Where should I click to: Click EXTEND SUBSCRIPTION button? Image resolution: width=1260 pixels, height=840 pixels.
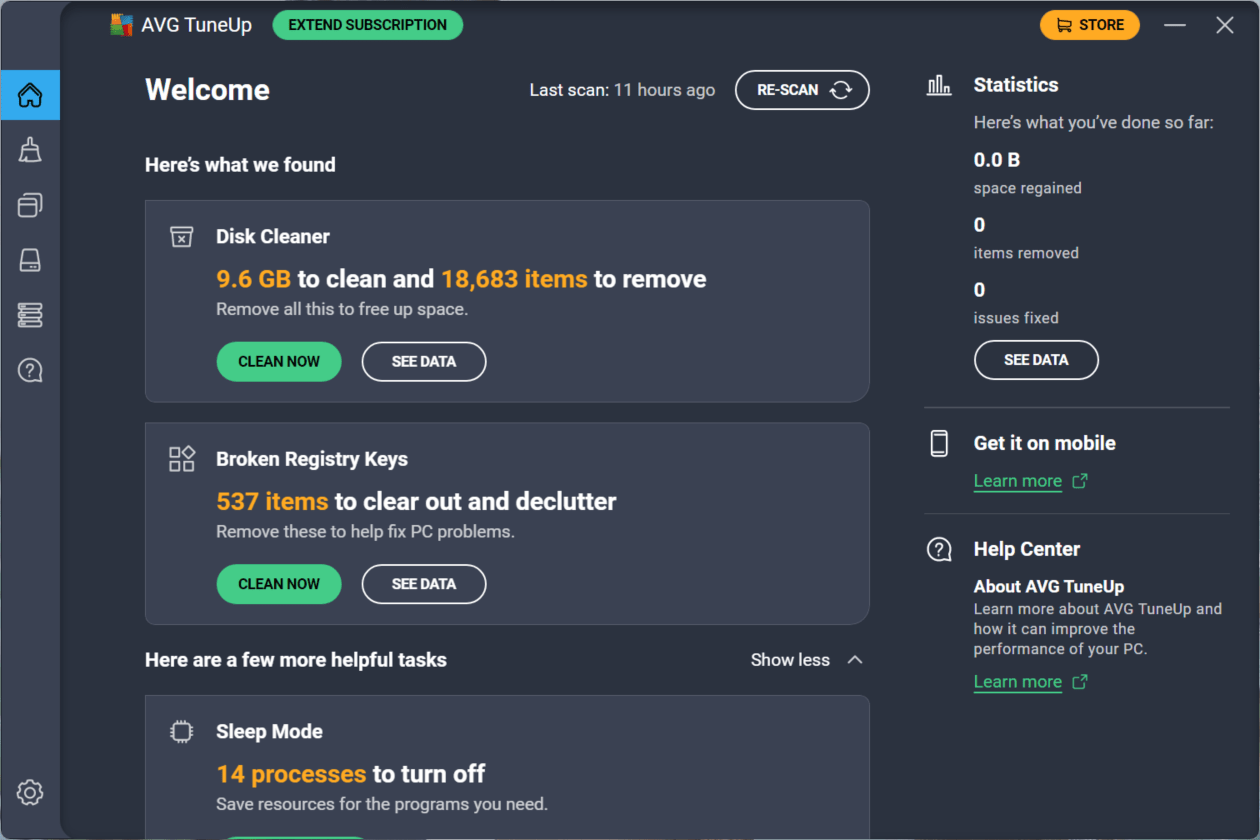point(367,25)
